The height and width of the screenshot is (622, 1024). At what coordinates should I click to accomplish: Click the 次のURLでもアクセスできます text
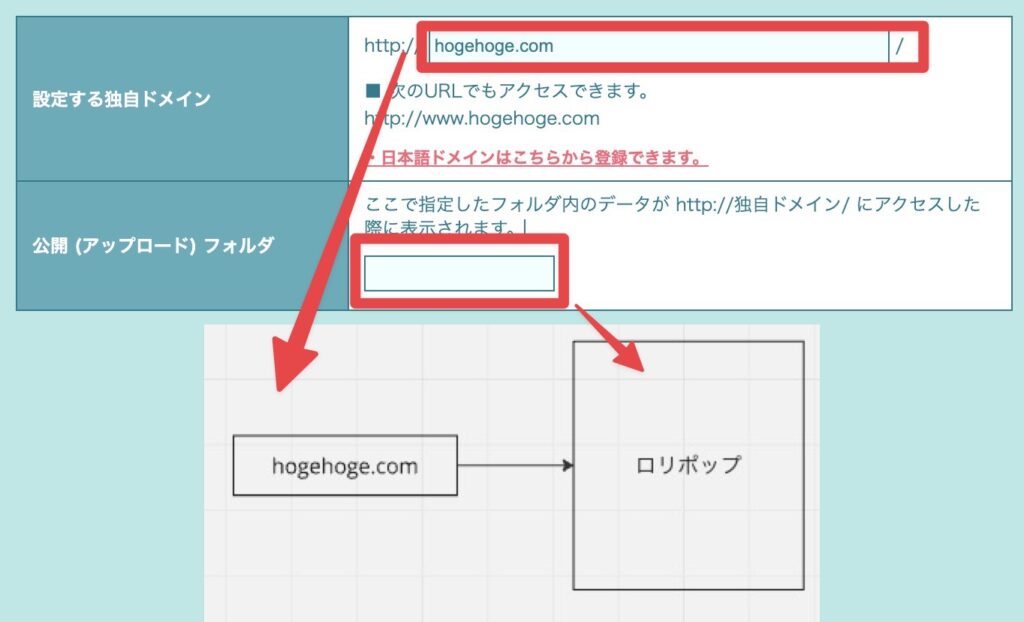[x=520, y=92]
